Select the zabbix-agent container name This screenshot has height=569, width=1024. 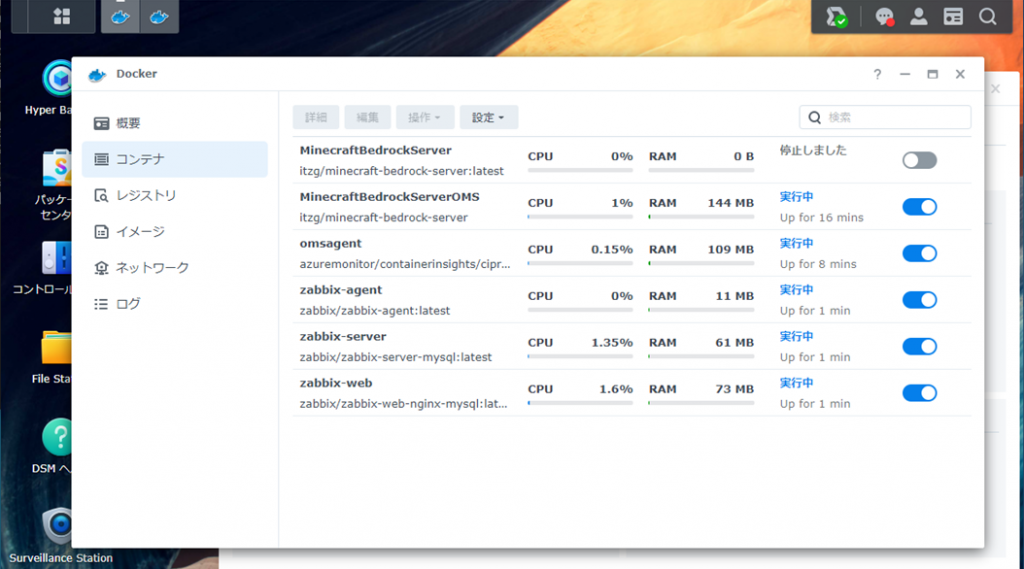click(341, 290)
